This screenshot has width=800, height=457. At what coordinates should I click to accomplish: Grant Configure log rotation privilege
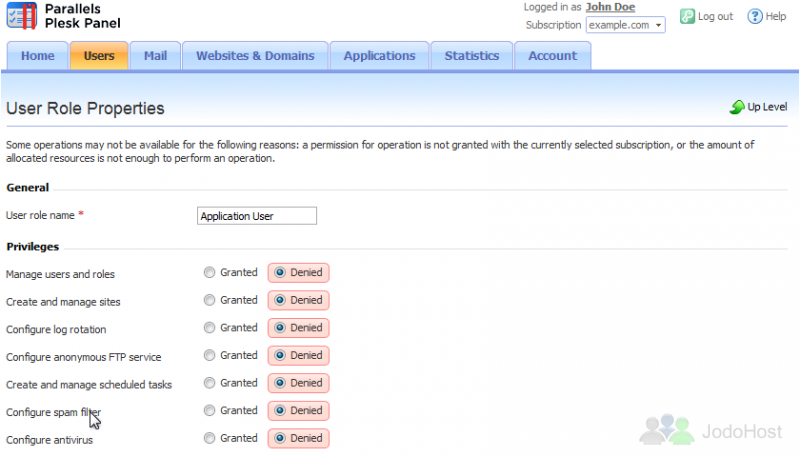point(209,327)
